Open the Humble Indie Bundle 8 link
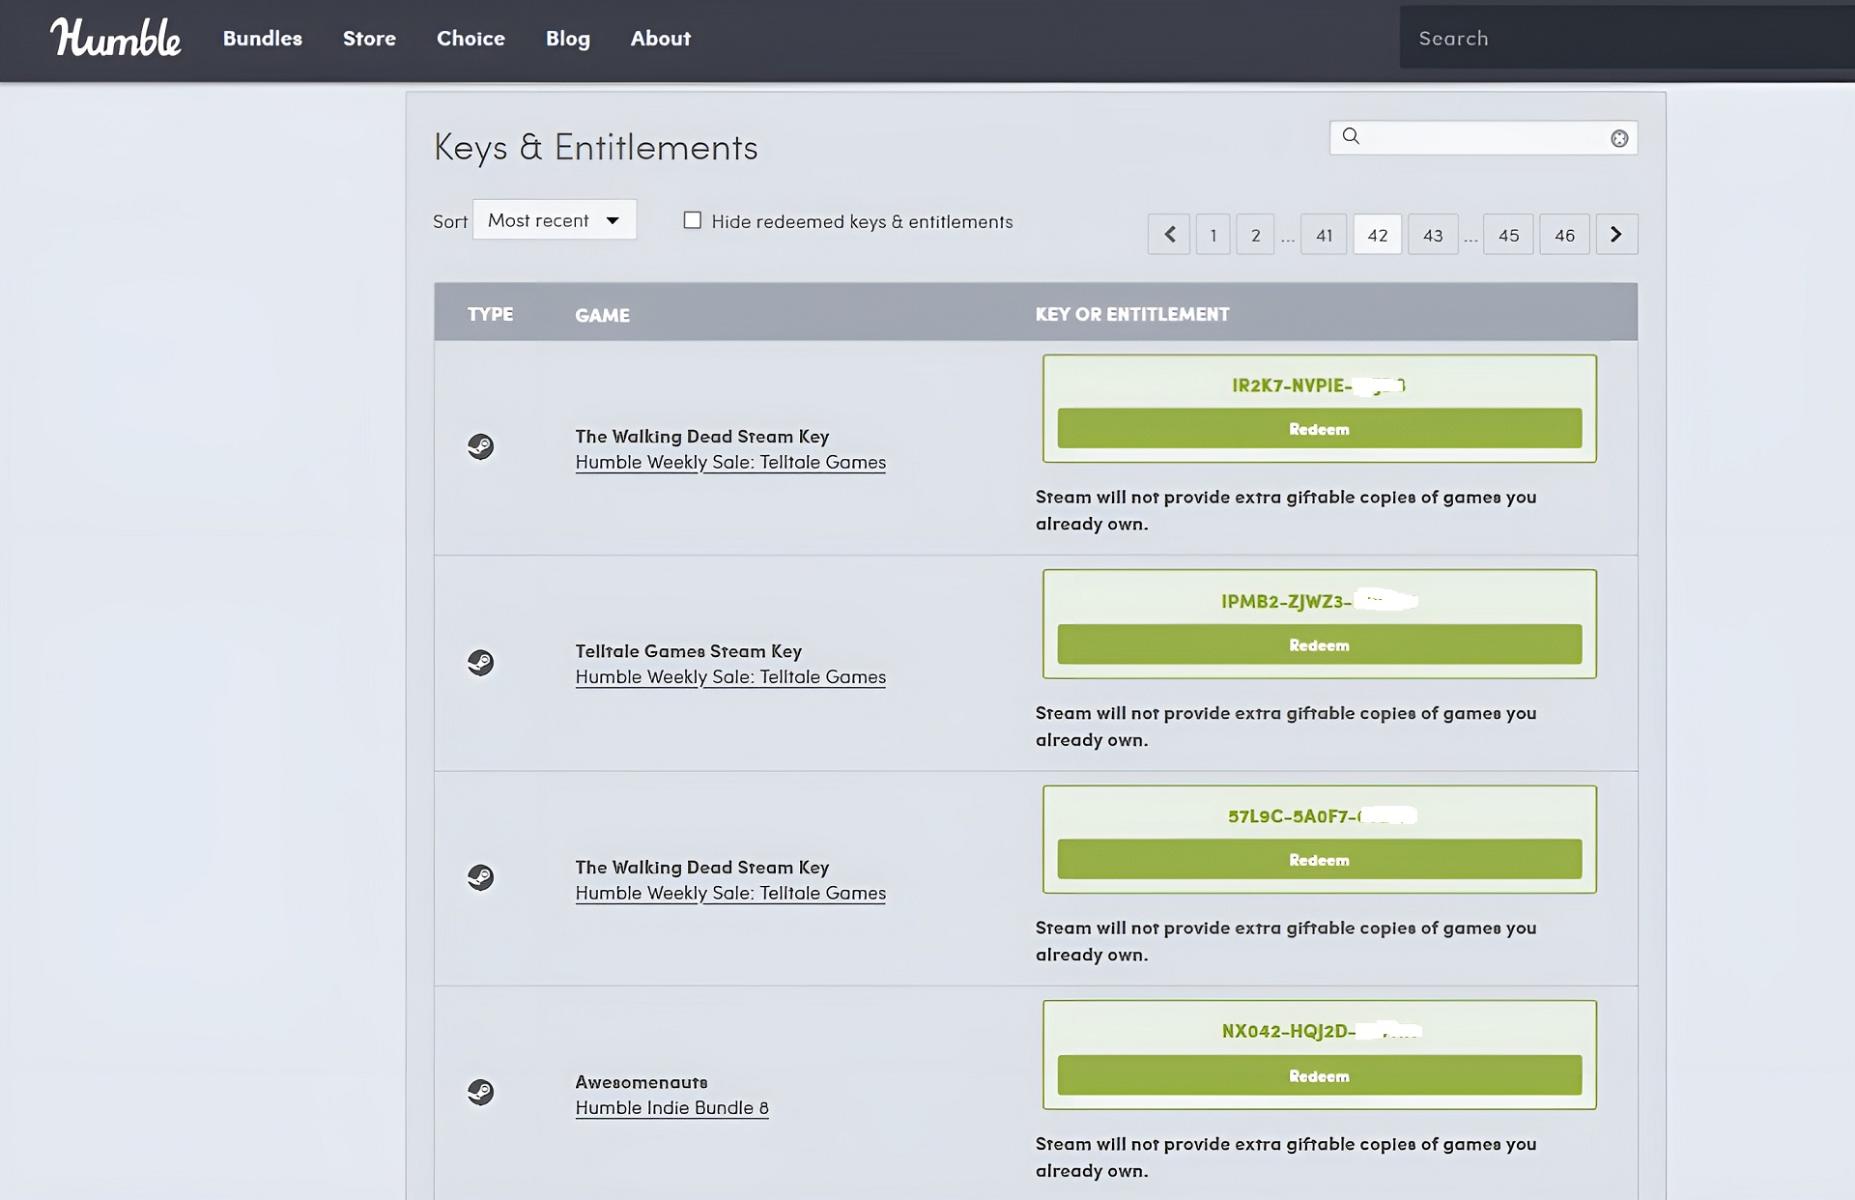The height and width of the screenshot is (1200, 1855). pyautogui.click(x=672, y=1108)
